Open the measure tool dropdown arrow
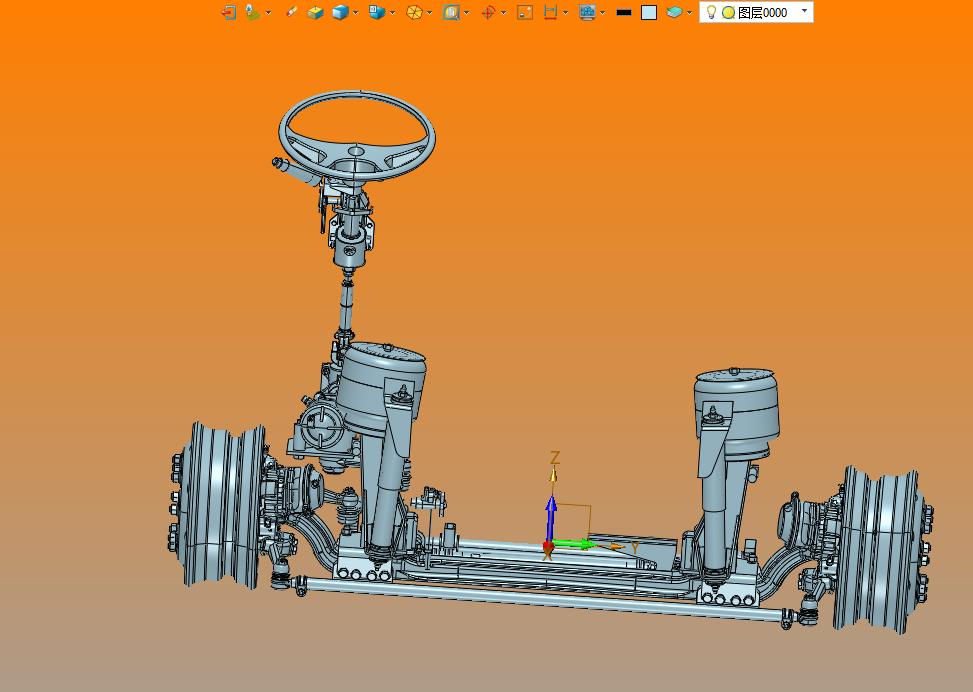 (x=565, y=12)
